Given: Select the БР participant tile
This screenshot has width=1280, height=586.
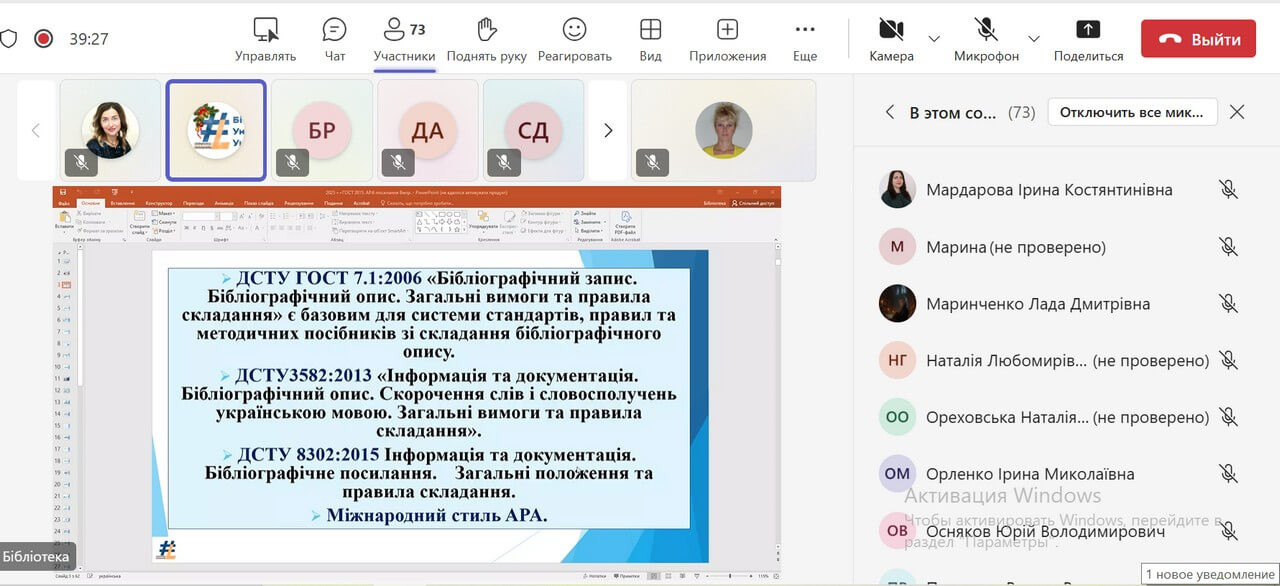Looking at the screenshot, I should [322, 130].
